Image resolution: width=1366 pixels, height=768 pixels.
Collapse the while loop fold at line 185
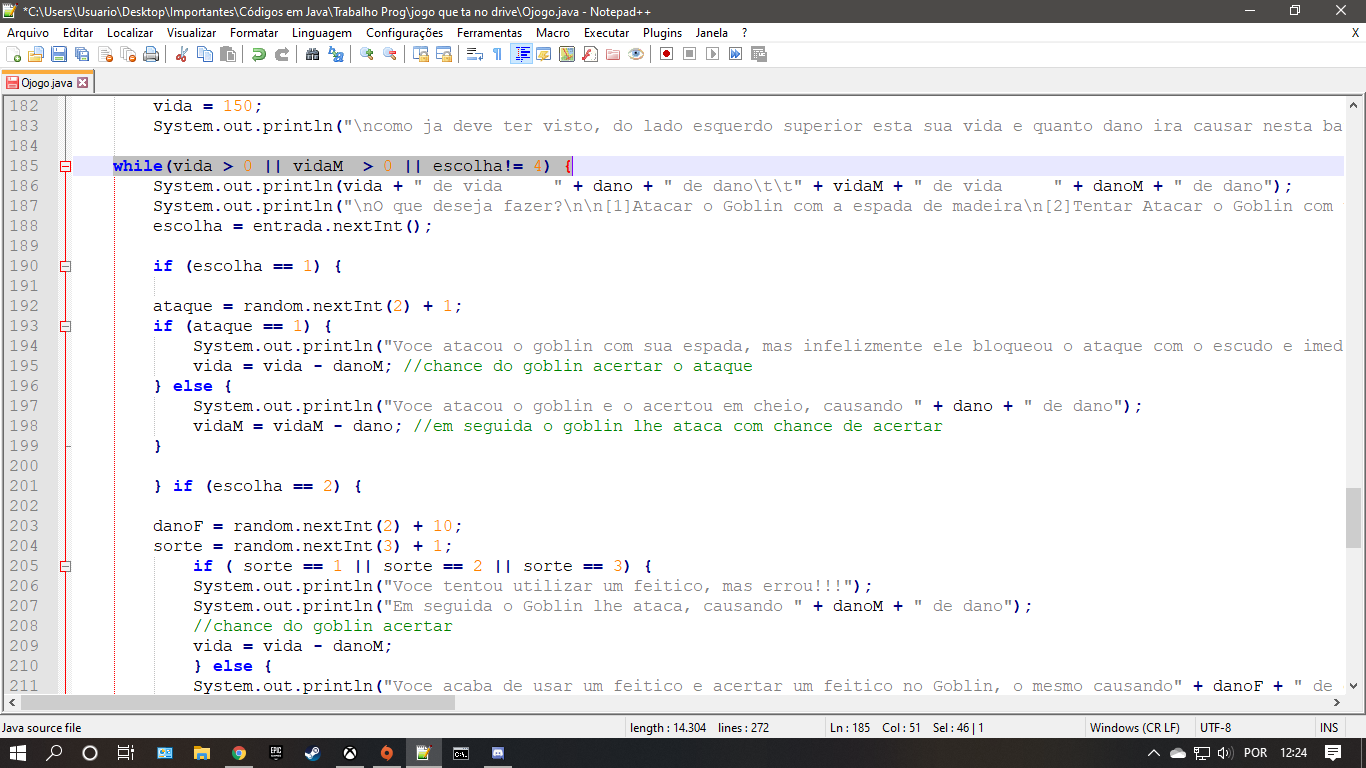click(66, 166)
